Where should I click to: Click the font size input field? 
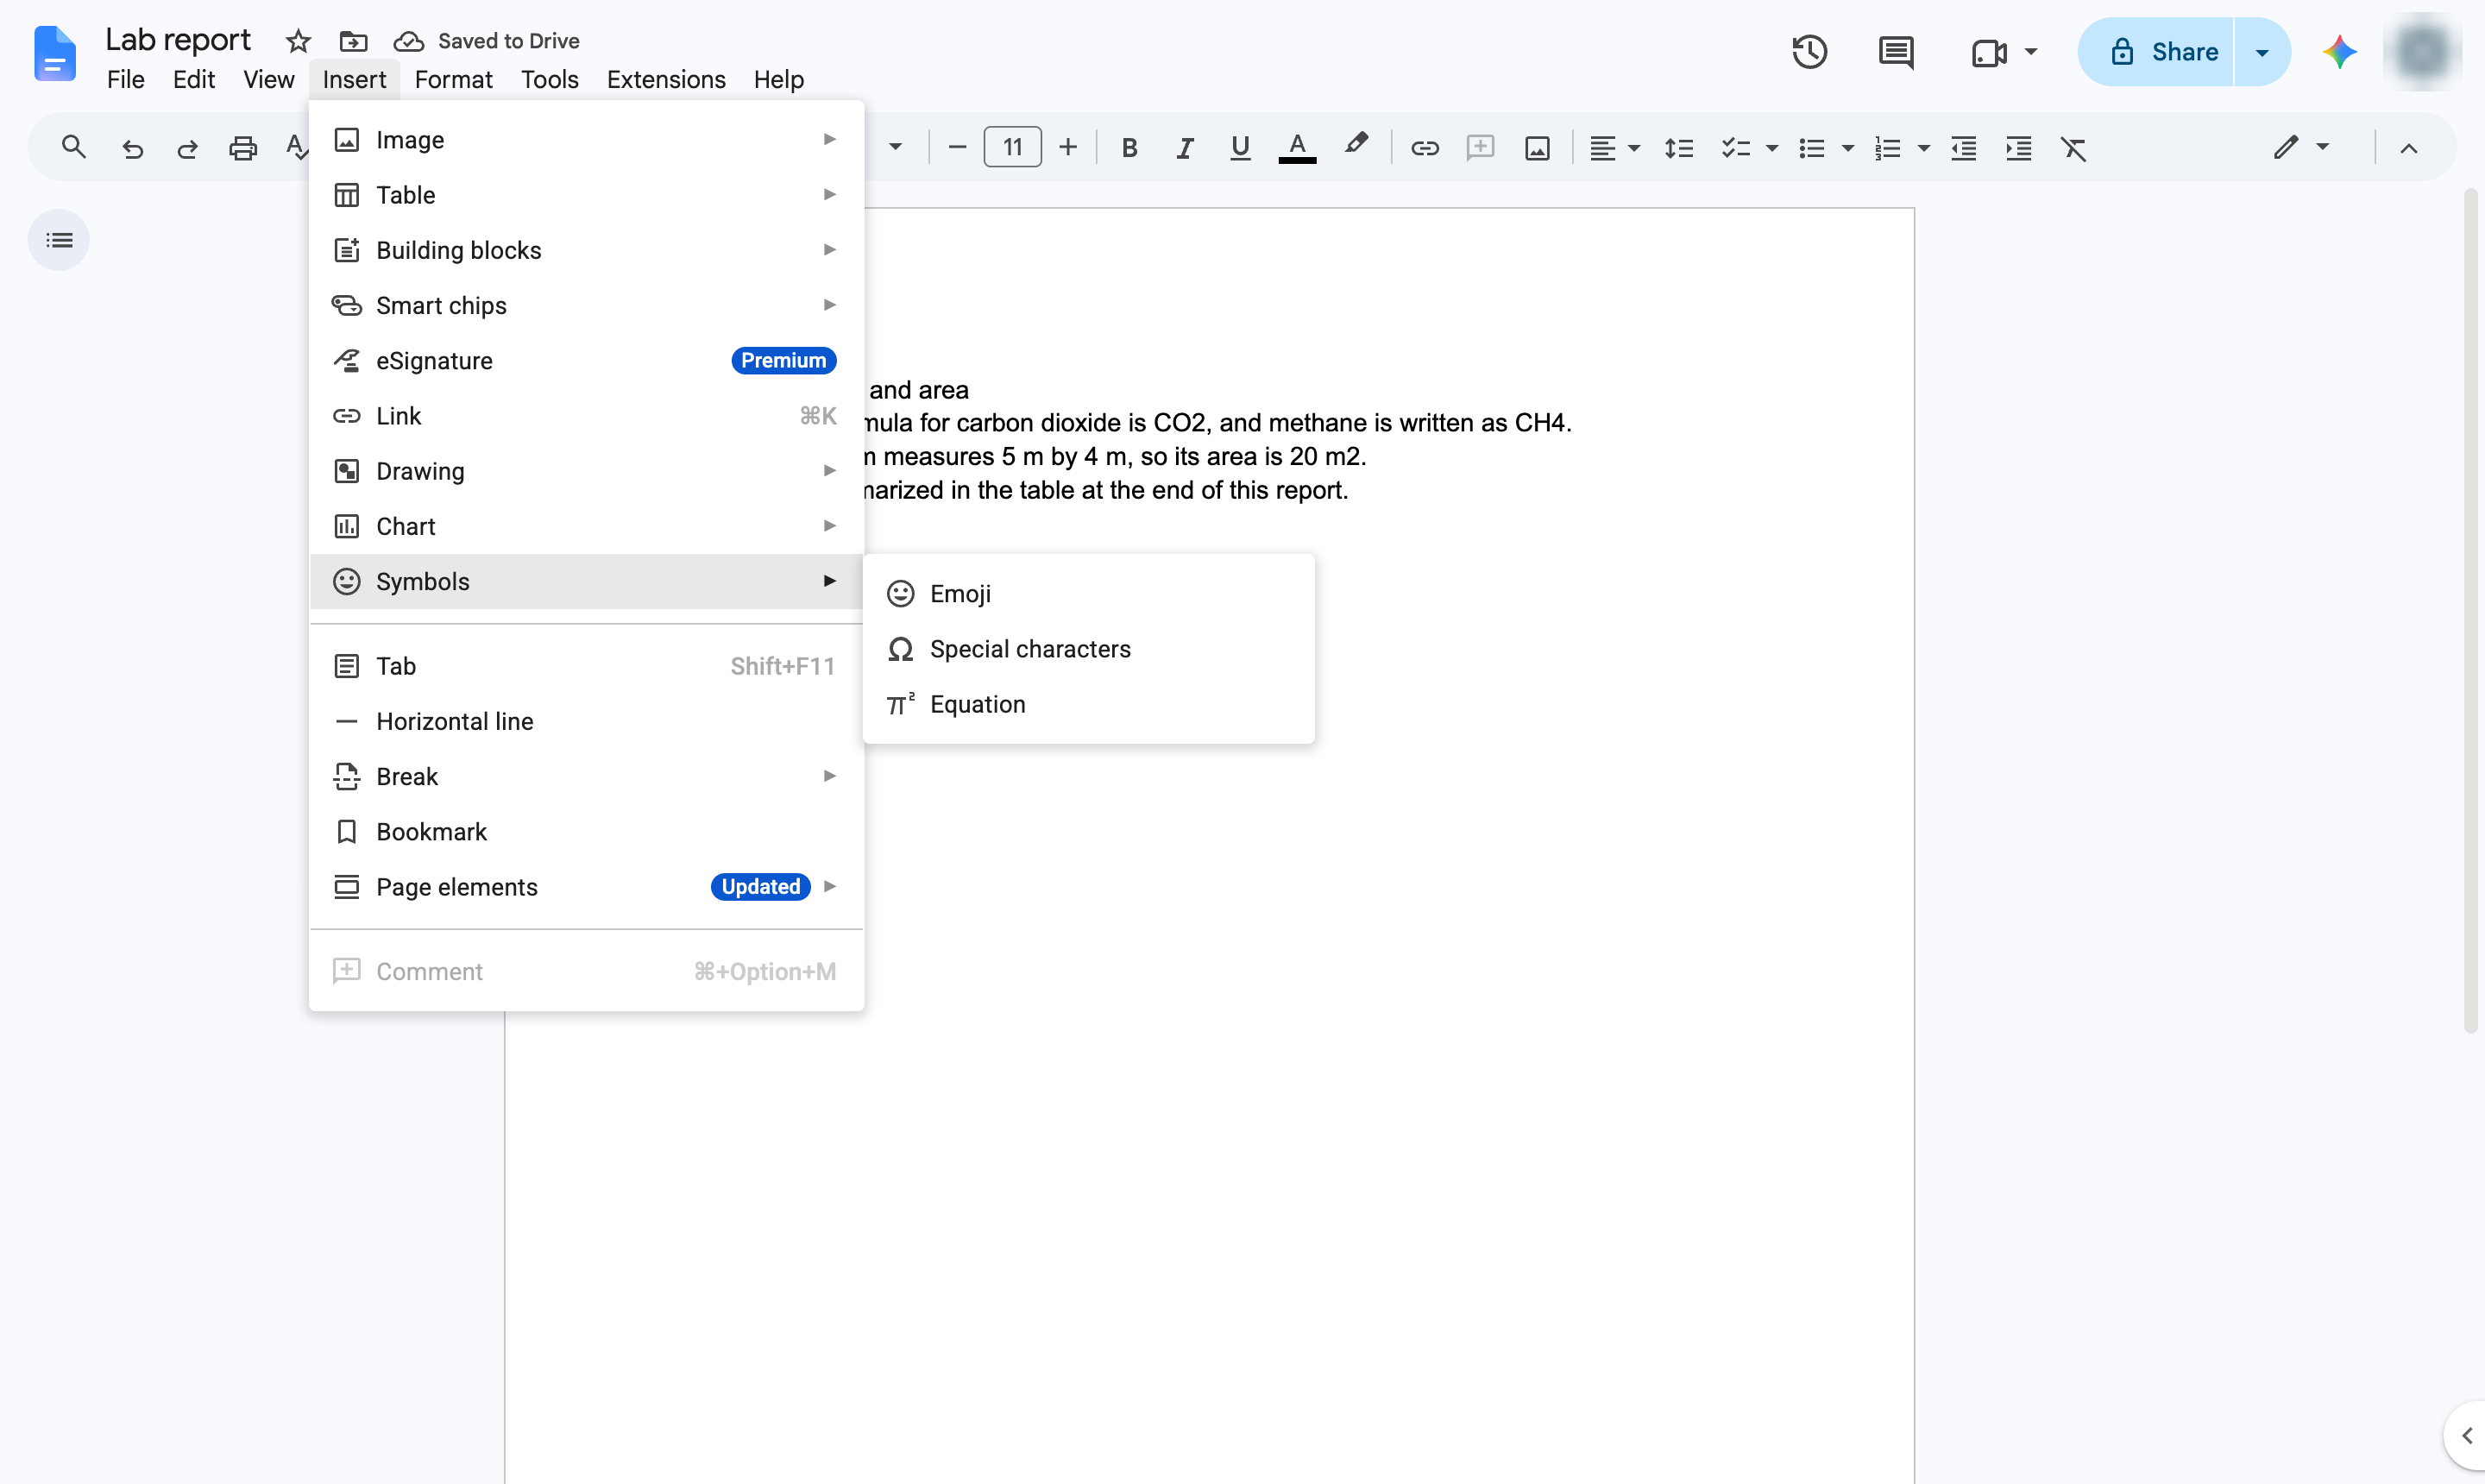1012,148
